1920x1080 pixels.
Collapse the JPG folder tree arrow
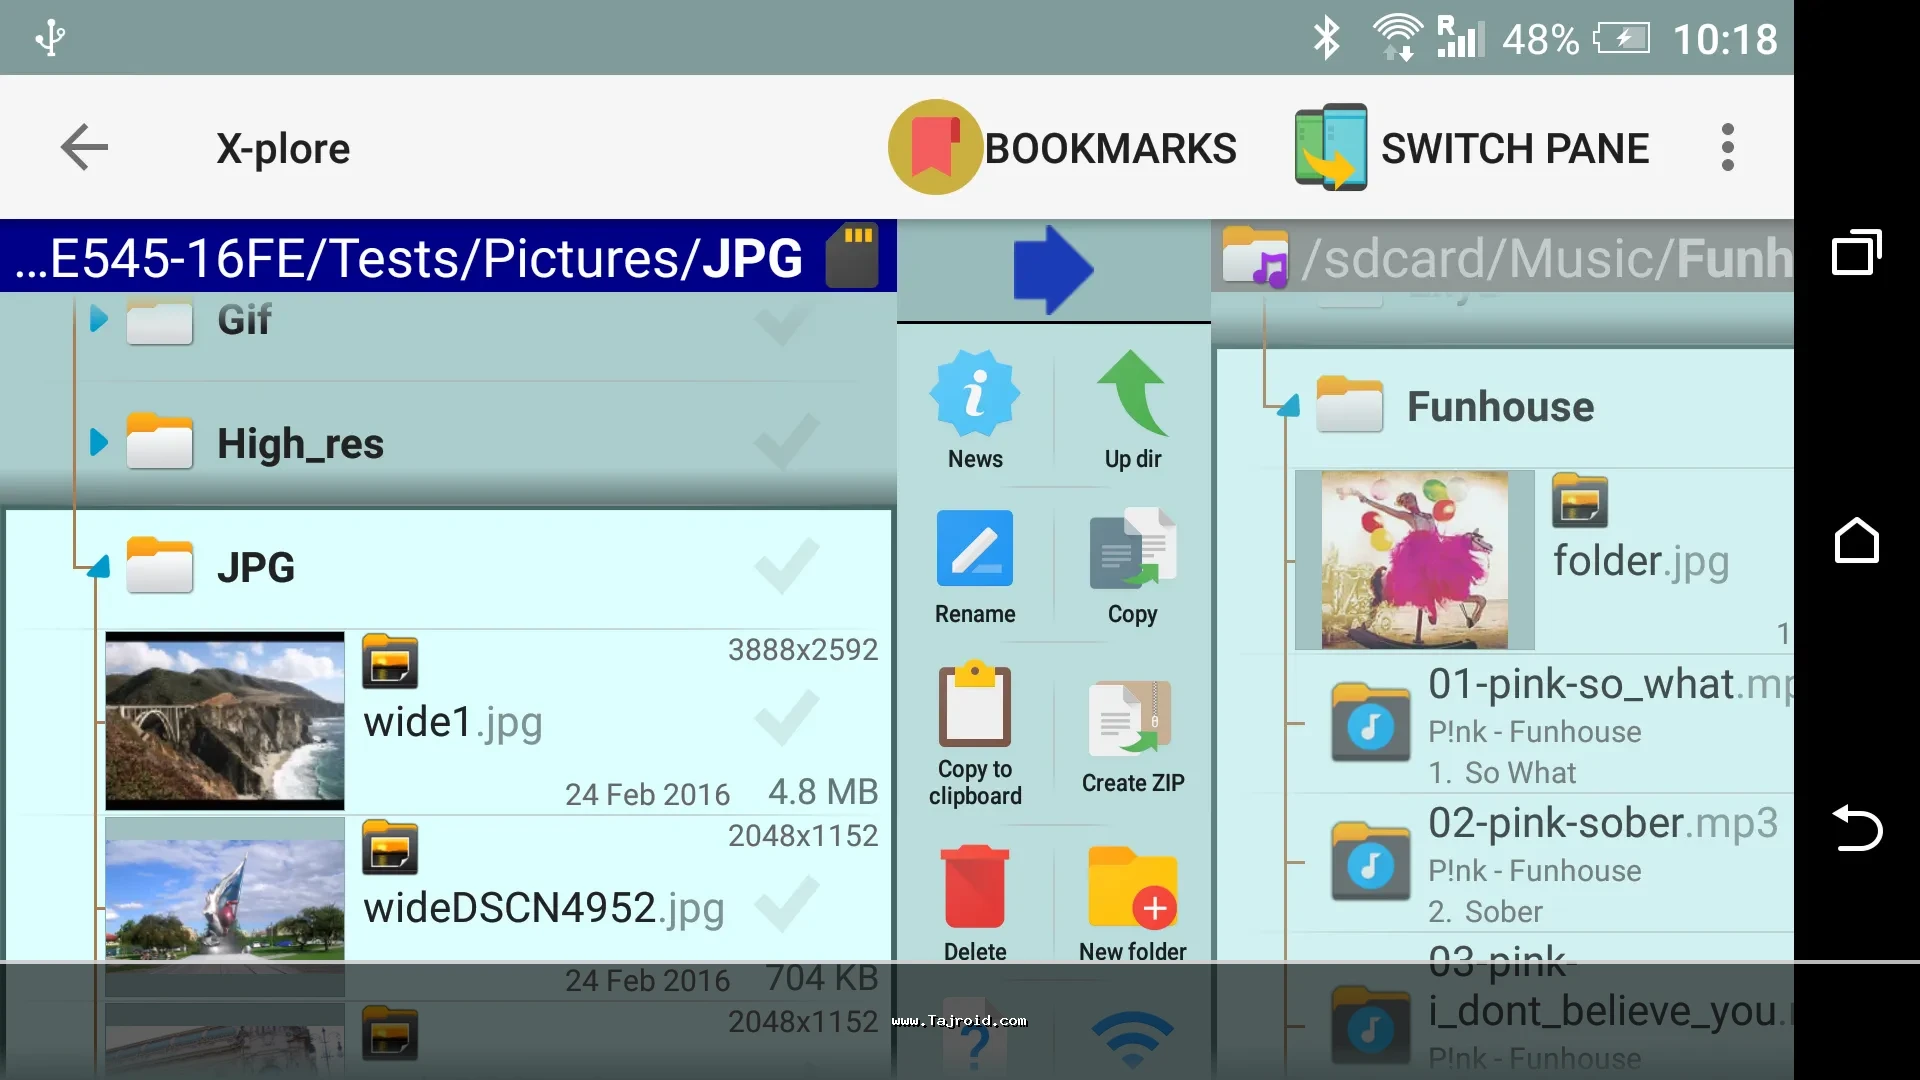tap(98, 568)
